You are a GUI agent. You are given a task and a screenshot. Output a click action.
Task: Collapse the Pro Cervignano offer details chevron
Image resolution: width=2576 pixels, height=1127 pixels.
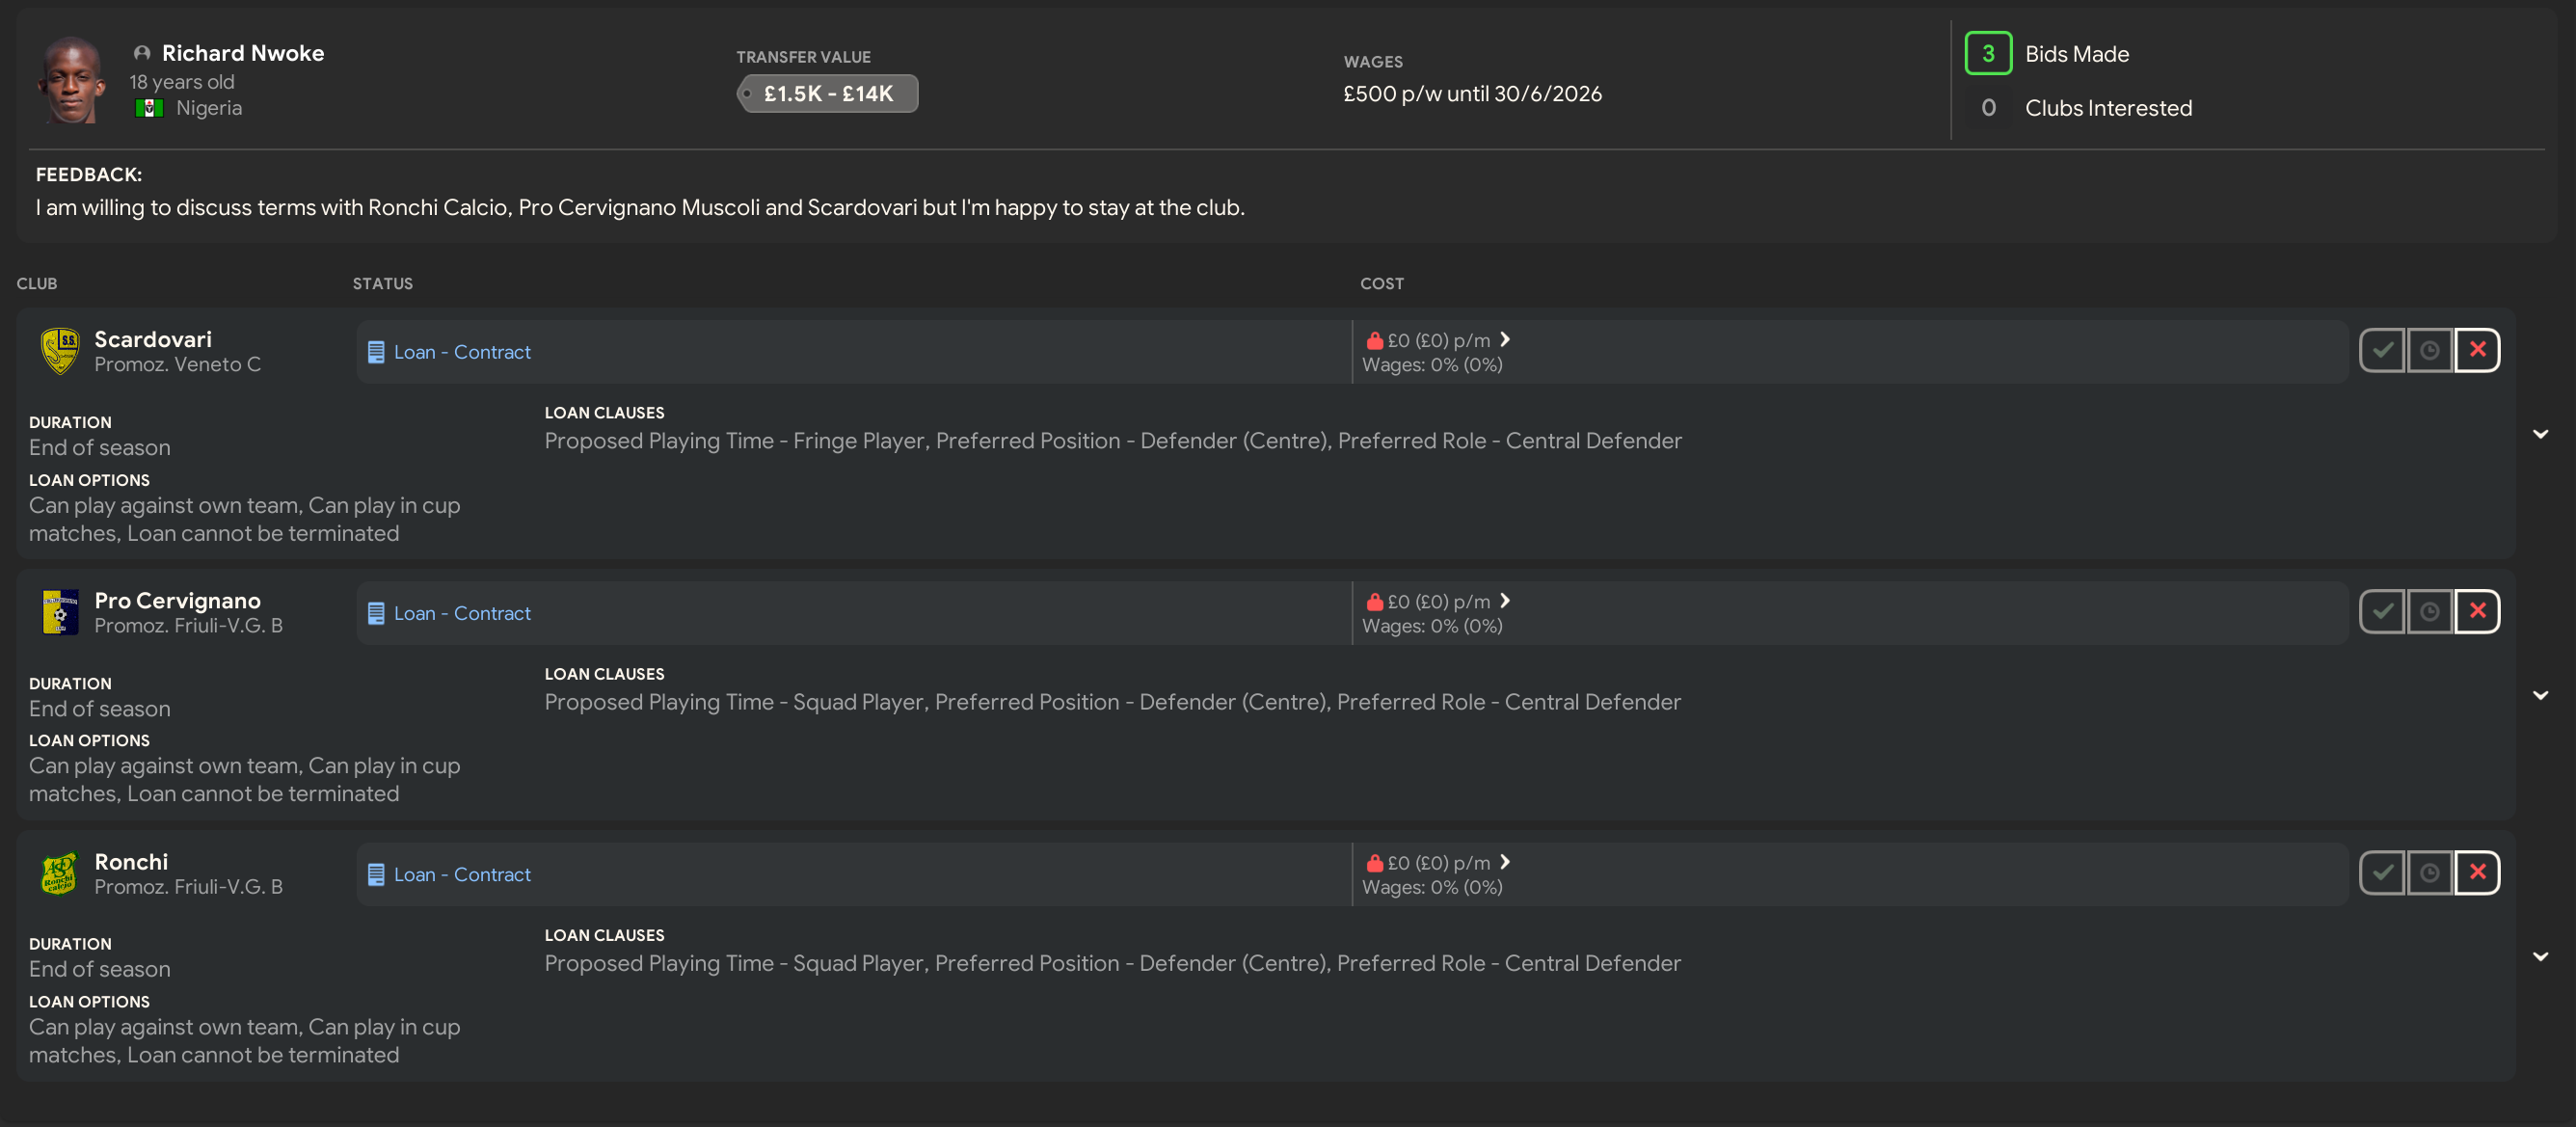pyautogui.click(x=2540, y=695)
